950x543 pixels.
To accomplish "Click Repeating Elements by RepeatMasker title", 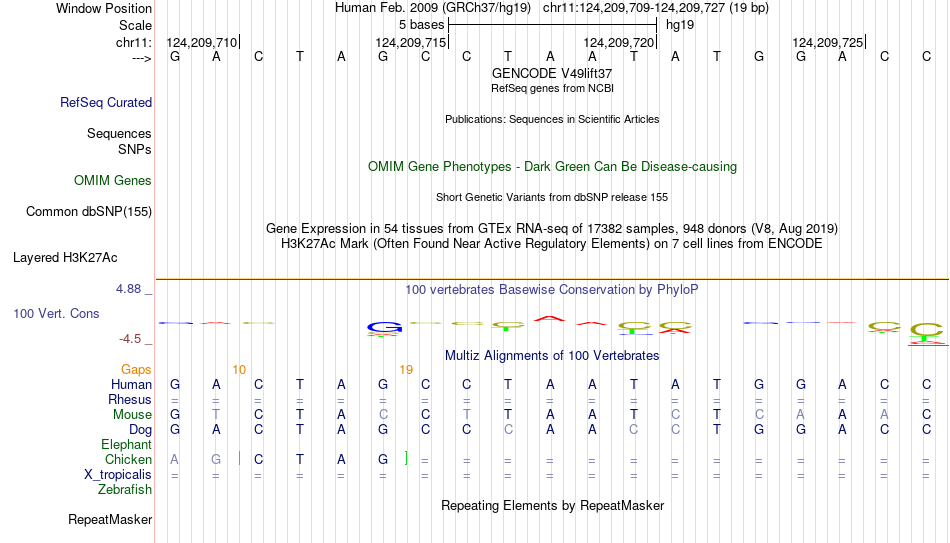I will [552, 505].
